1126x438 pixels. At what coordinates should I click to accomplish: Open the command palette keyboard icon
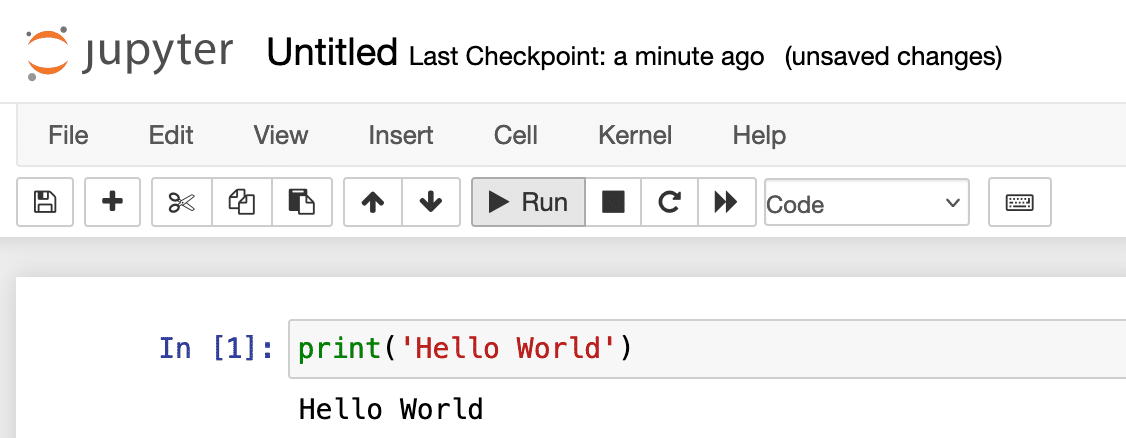coord(1020,202)
